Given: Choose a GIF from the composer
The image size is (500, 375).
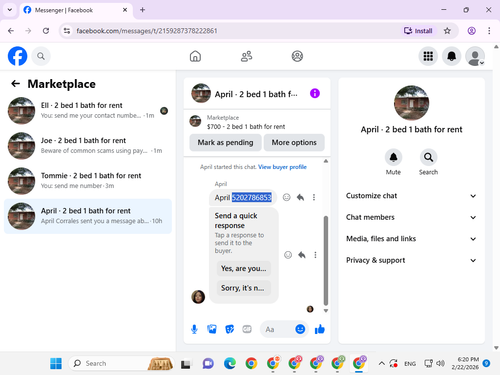Looking at the screenshot, I should [247, 329].
